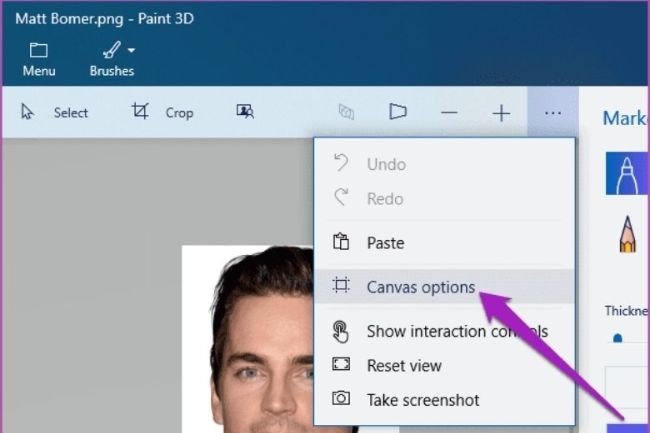Viewport: 650px width, 433px height.
Task: Zoom in with the plus icon
Action: [501, 113]
